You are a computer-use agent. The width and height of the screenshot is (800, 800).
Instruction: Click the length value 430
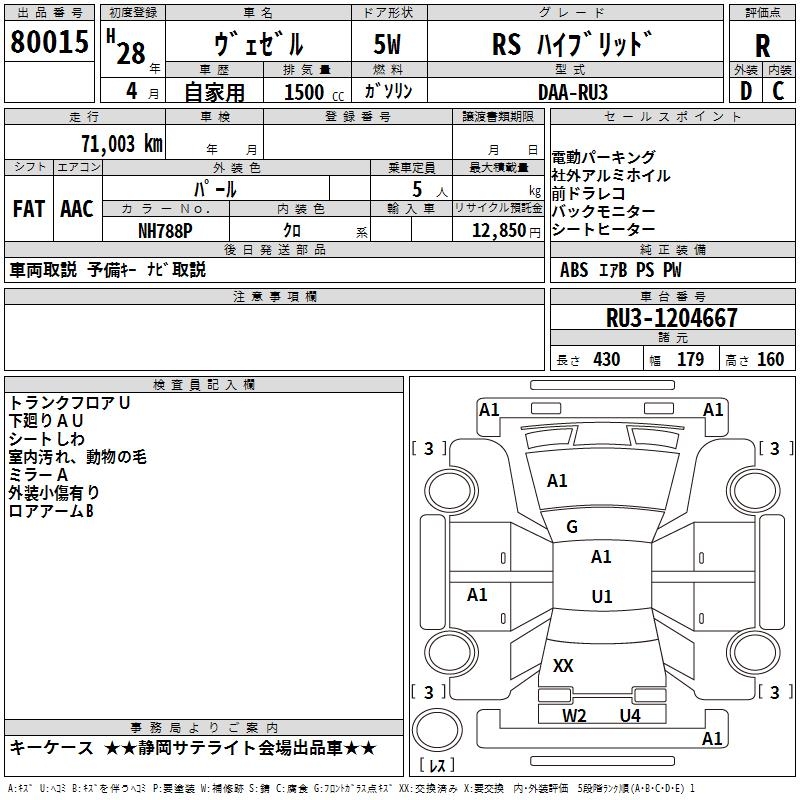point(607,360)
